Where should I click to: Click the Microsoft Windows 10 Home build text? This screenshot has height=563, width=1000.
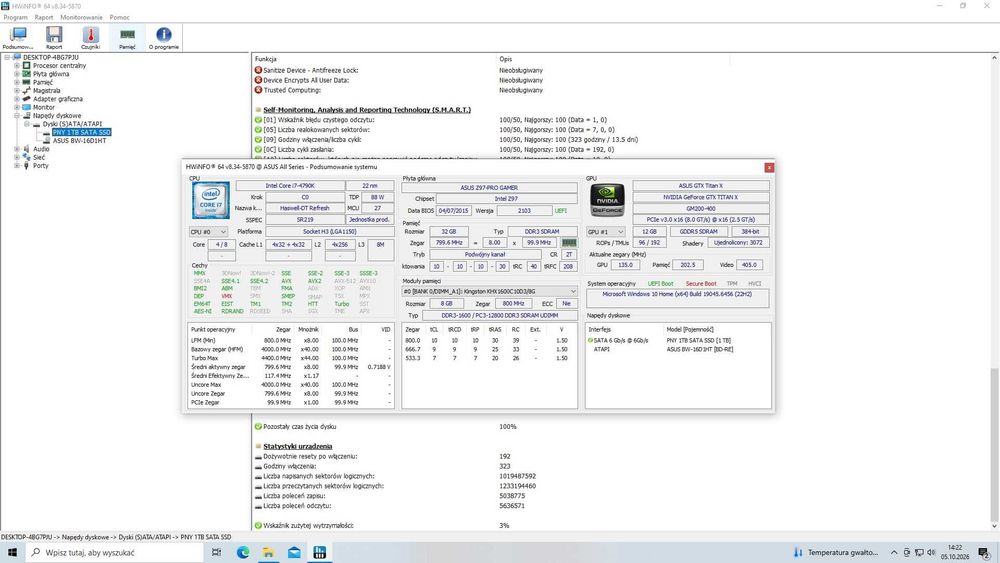[677, 294]
